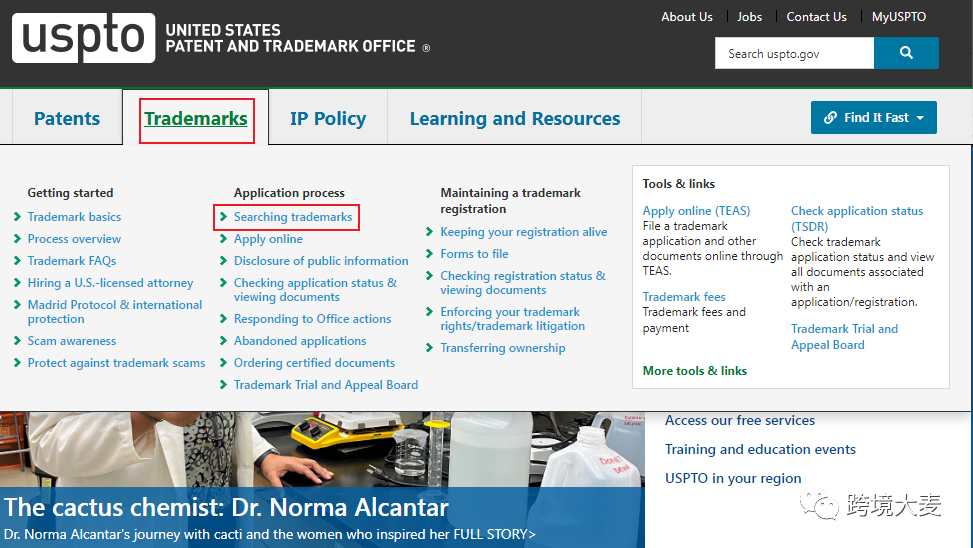
Task: Open Transferring ownership link
Action: coord(503,348)
